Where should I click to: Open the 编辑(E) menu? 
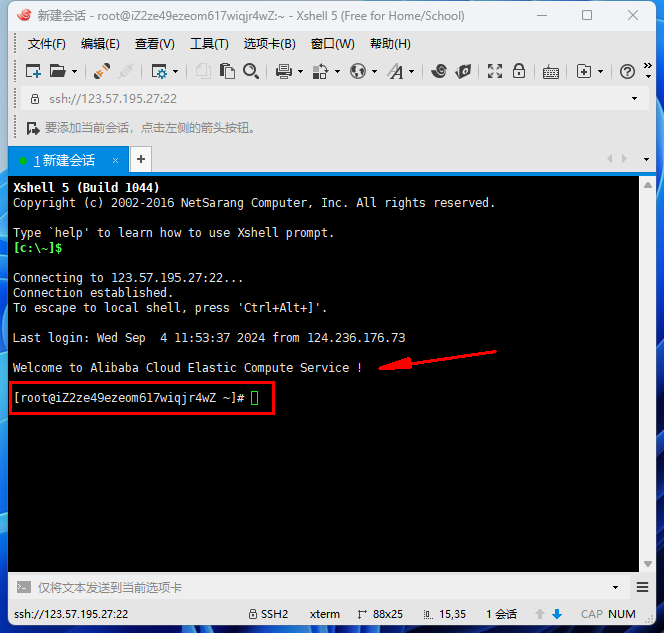click(x=100, y=44)
